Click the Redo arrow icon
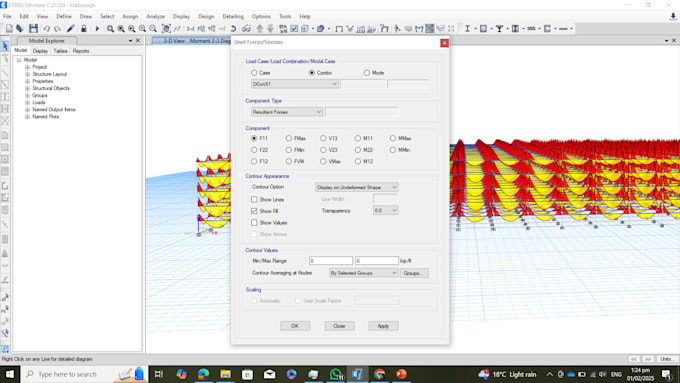This screenshot has width=680, height=383. click(x=57, y=29)
